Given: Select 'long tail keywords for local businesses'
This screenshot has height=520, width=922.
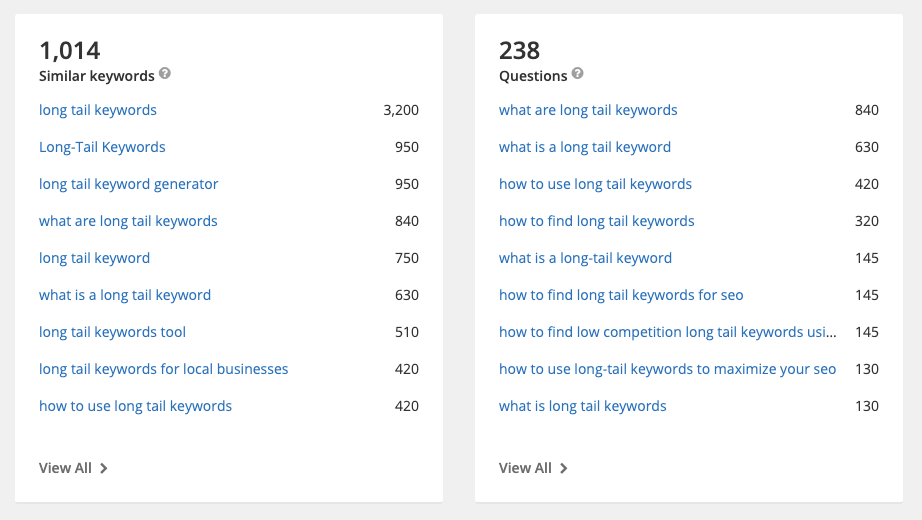Looking at the screenshot, I should click(x=163, y=369).
